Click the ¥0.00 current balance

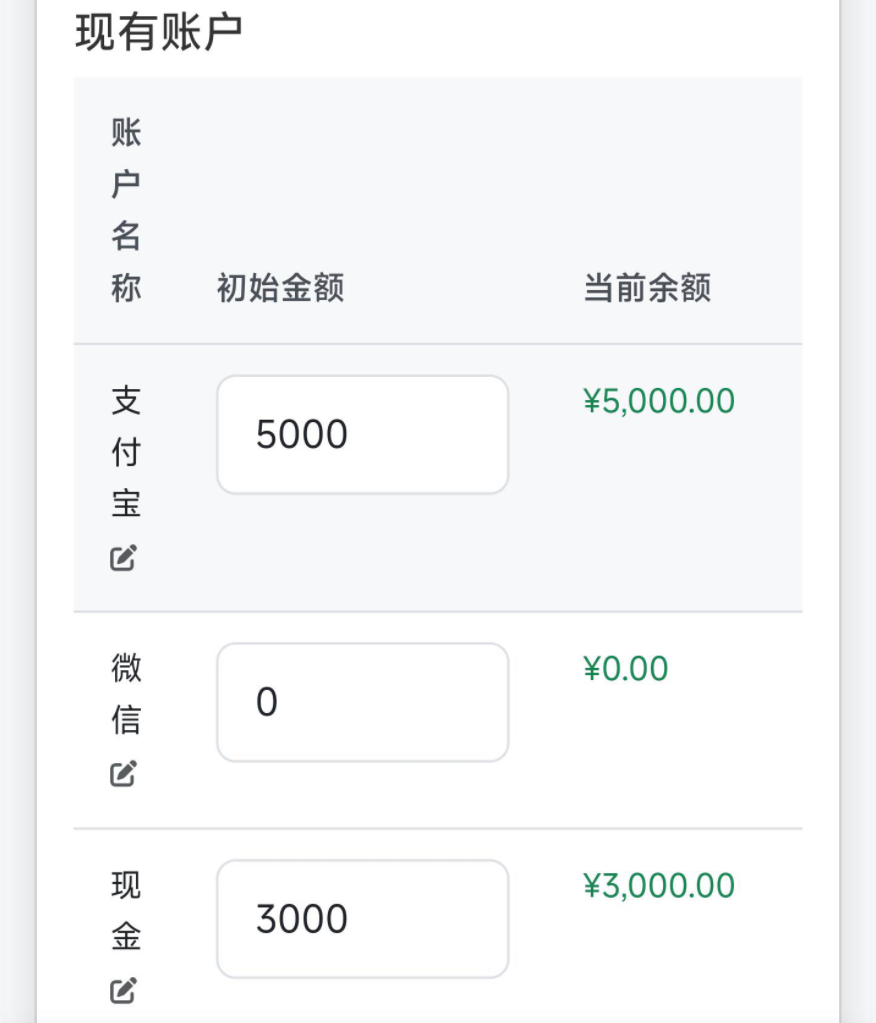(626, 668)
